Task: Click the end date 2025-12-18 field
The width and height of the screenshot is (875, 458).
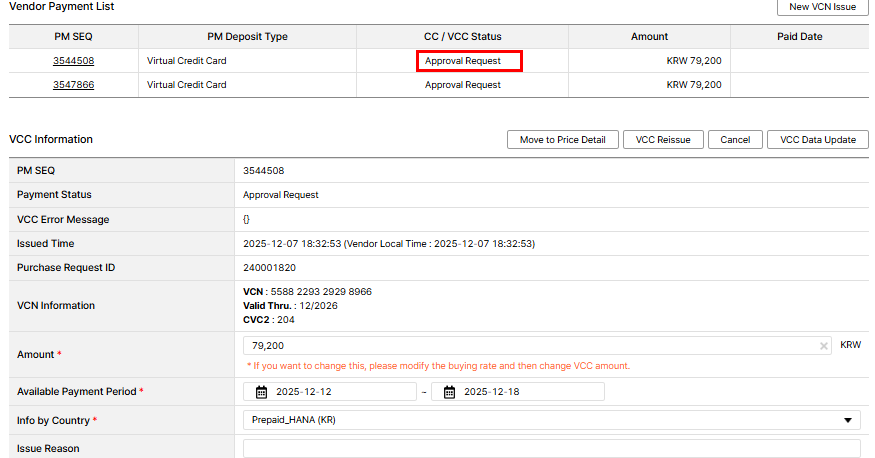Action: (528, 392)
